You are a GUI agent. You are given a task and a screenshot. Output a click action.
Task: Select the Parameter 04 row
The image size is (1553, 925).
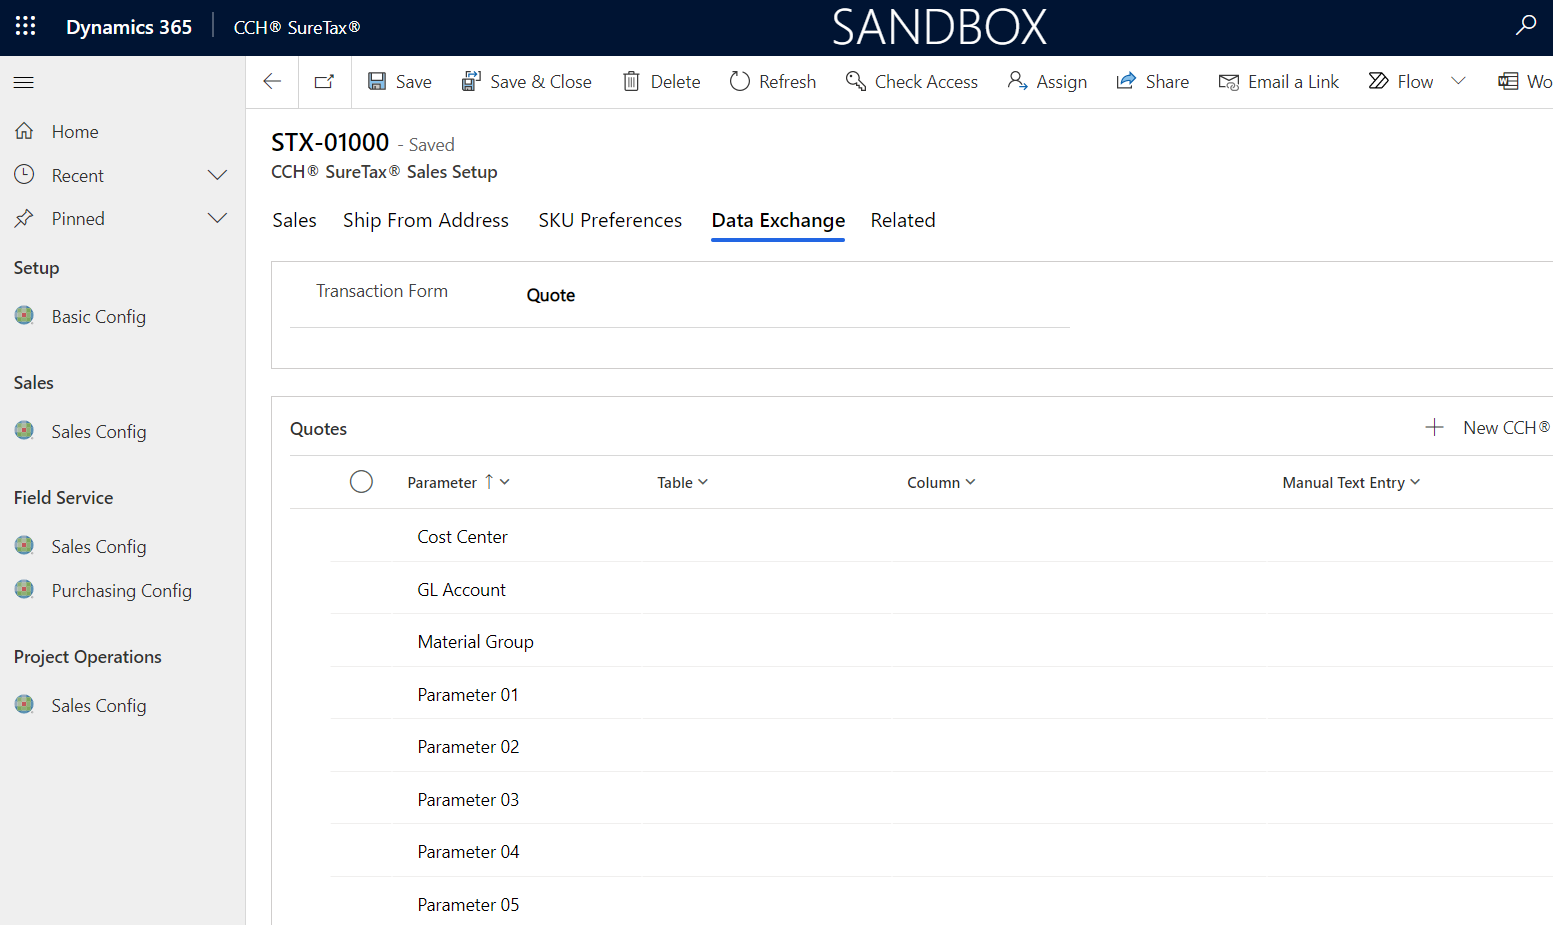click(x=941, y=851)
